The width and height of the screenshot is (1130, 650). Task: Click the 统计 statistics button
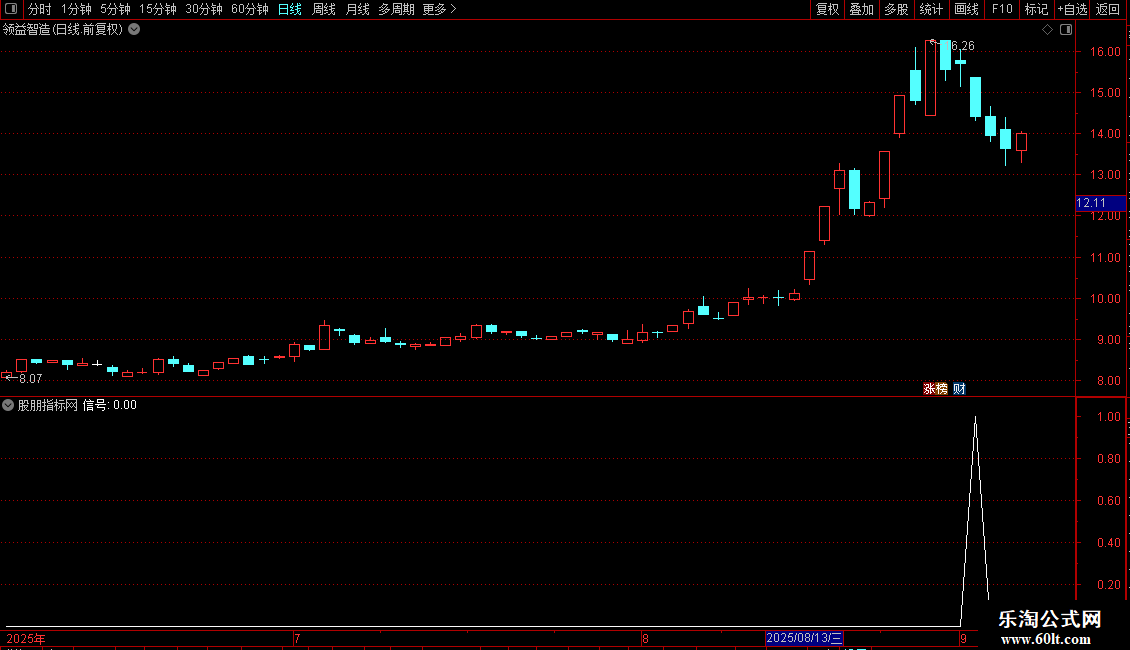(931, 9)
